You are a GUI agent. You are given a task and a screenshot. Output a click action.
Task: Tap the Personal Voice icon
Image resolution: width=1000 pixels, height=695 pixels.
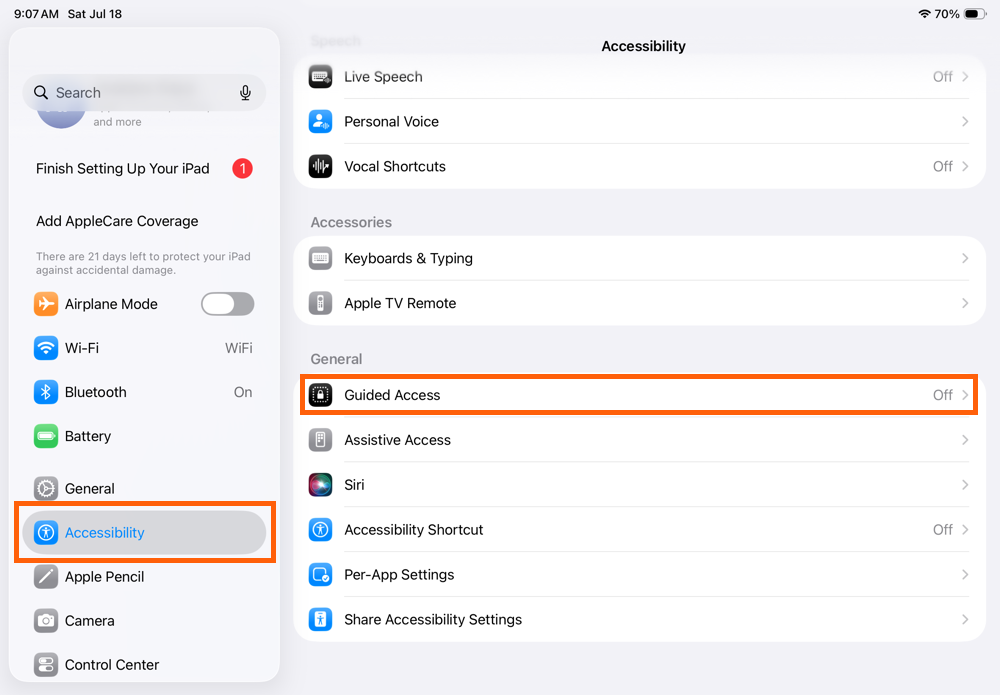pyautogui.click(x=320, y=121)
